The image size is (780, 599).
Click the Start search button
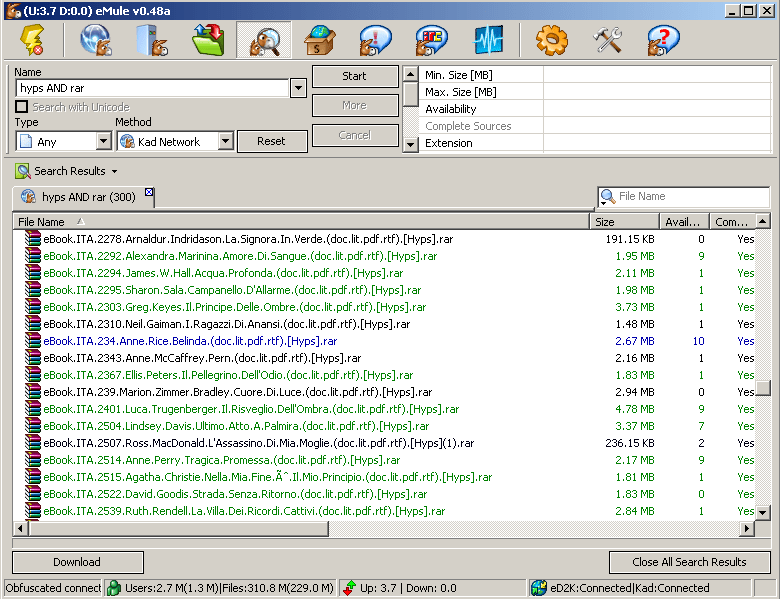(x=355, y=76)
